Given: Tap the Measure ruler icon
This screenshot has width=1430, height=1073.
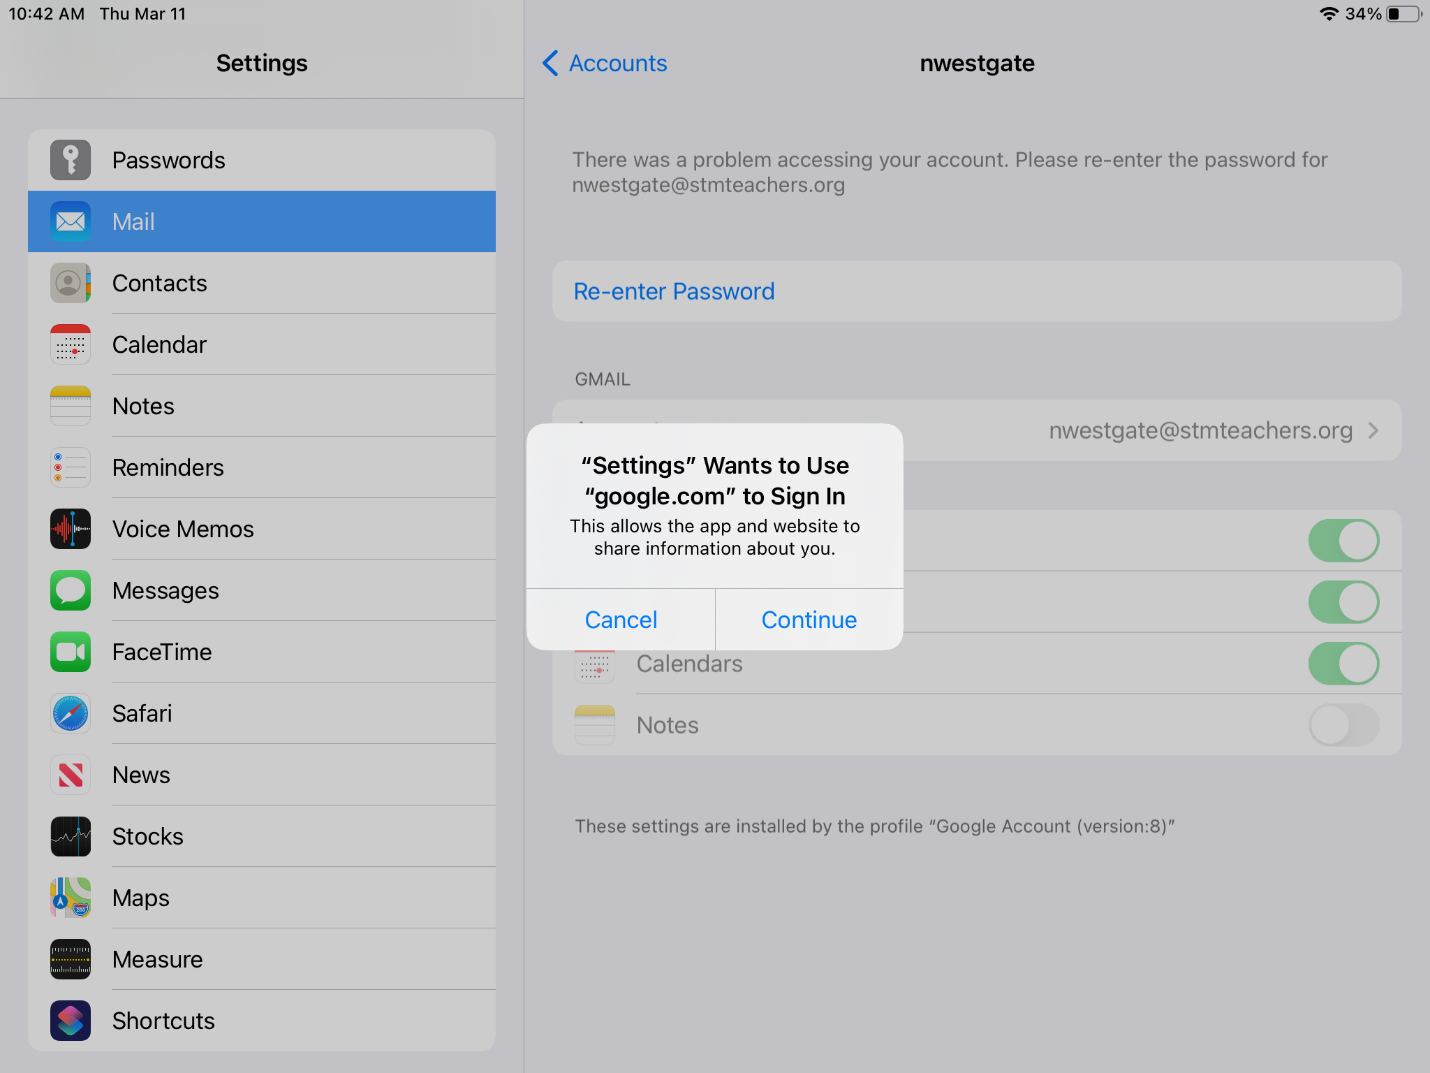Looking at the screenshot, I should (70, 960).
